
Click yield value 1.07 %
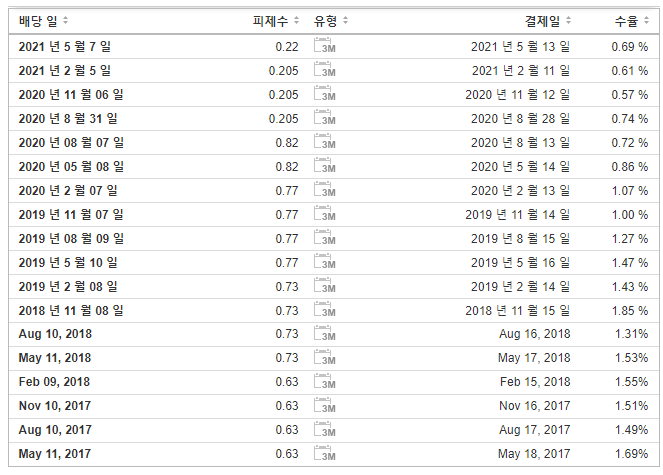pyautogui.click(x=630, y=191)
